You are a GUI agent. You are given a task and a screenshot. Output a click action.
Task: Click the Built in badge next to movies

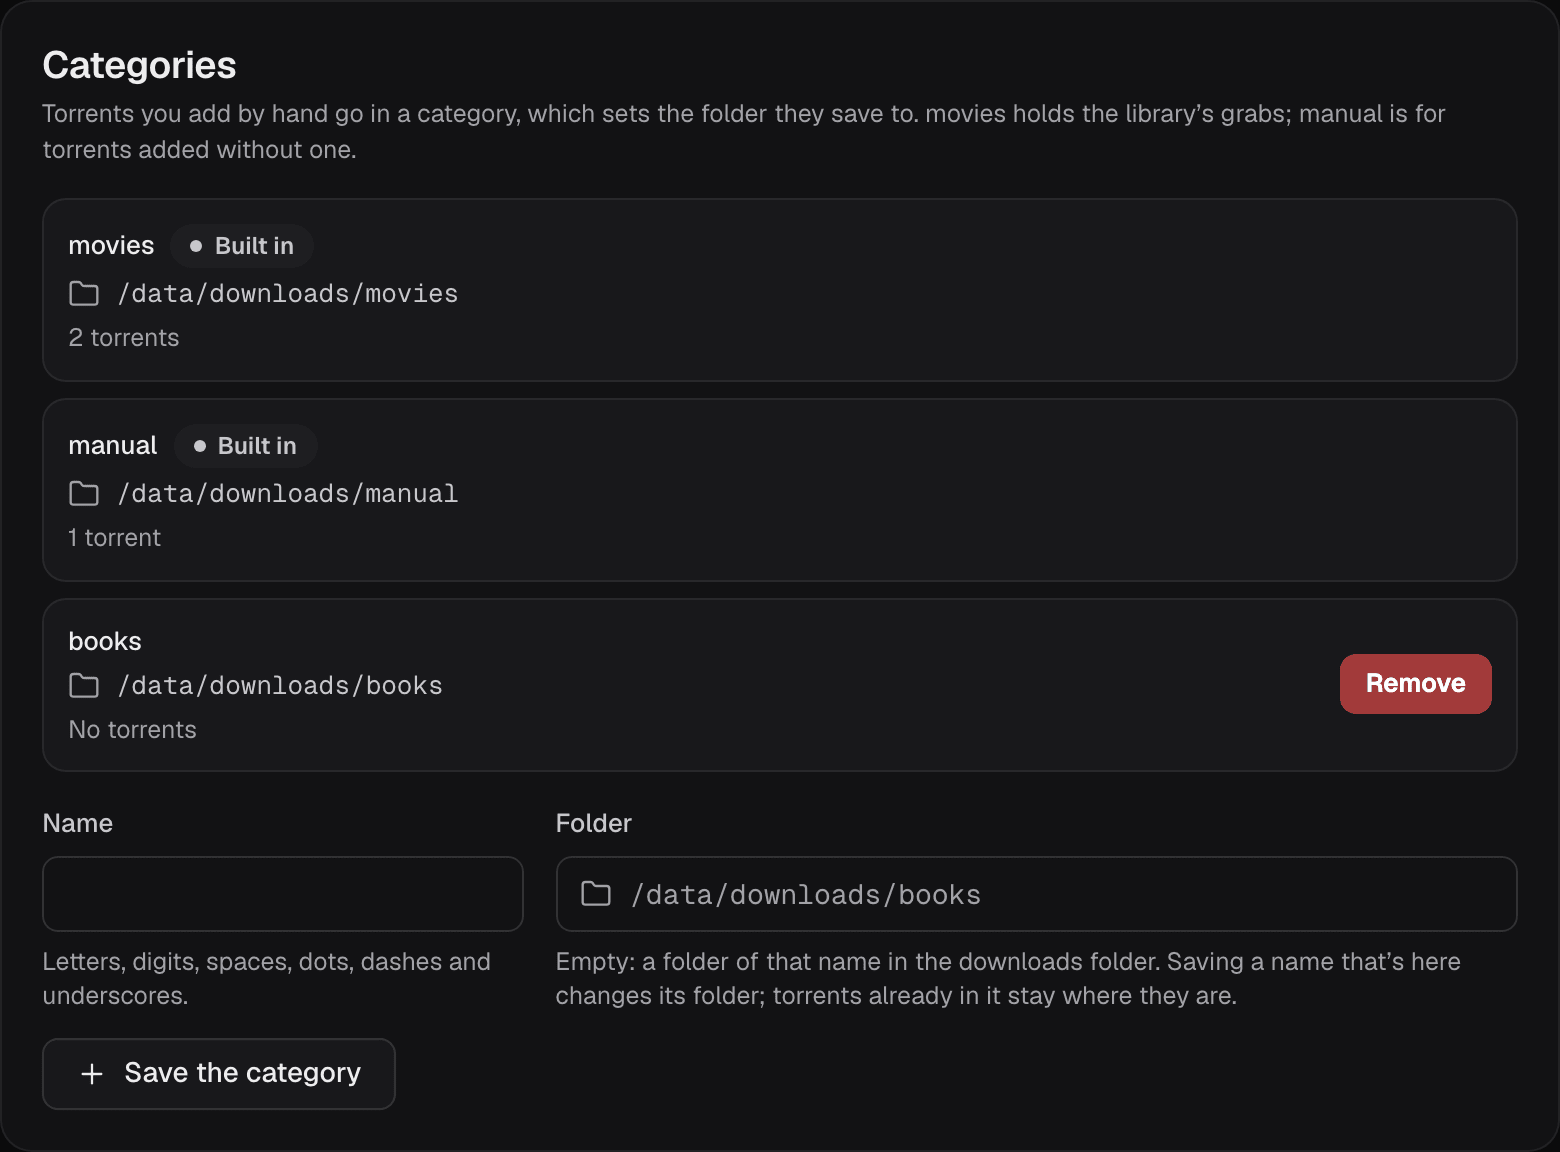pyautogui.click(x=242, y=246)
